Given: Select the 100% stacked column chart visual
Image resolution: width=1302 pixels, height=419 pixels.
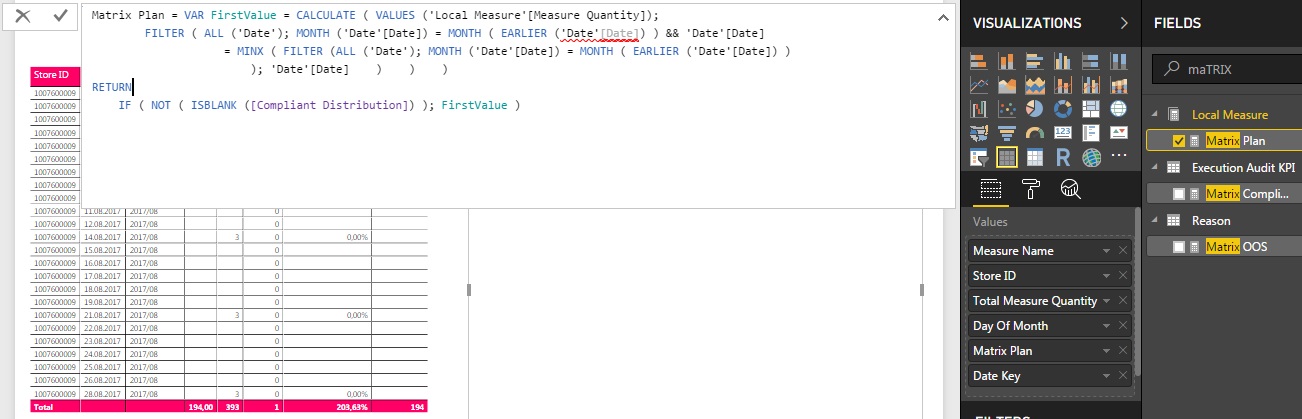Looking at the screenshot, I should coord(1118,61).
